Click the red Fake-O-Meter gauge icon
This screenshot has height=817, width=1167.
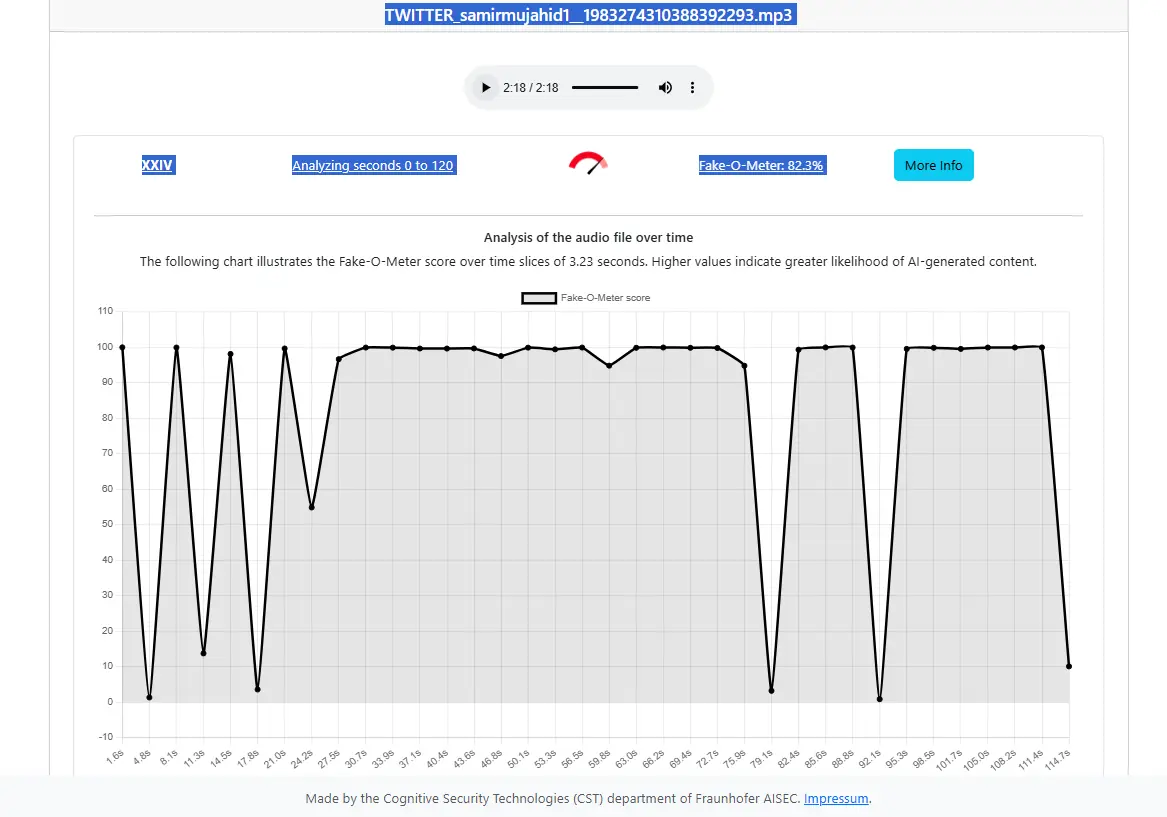tap(588, 163)
